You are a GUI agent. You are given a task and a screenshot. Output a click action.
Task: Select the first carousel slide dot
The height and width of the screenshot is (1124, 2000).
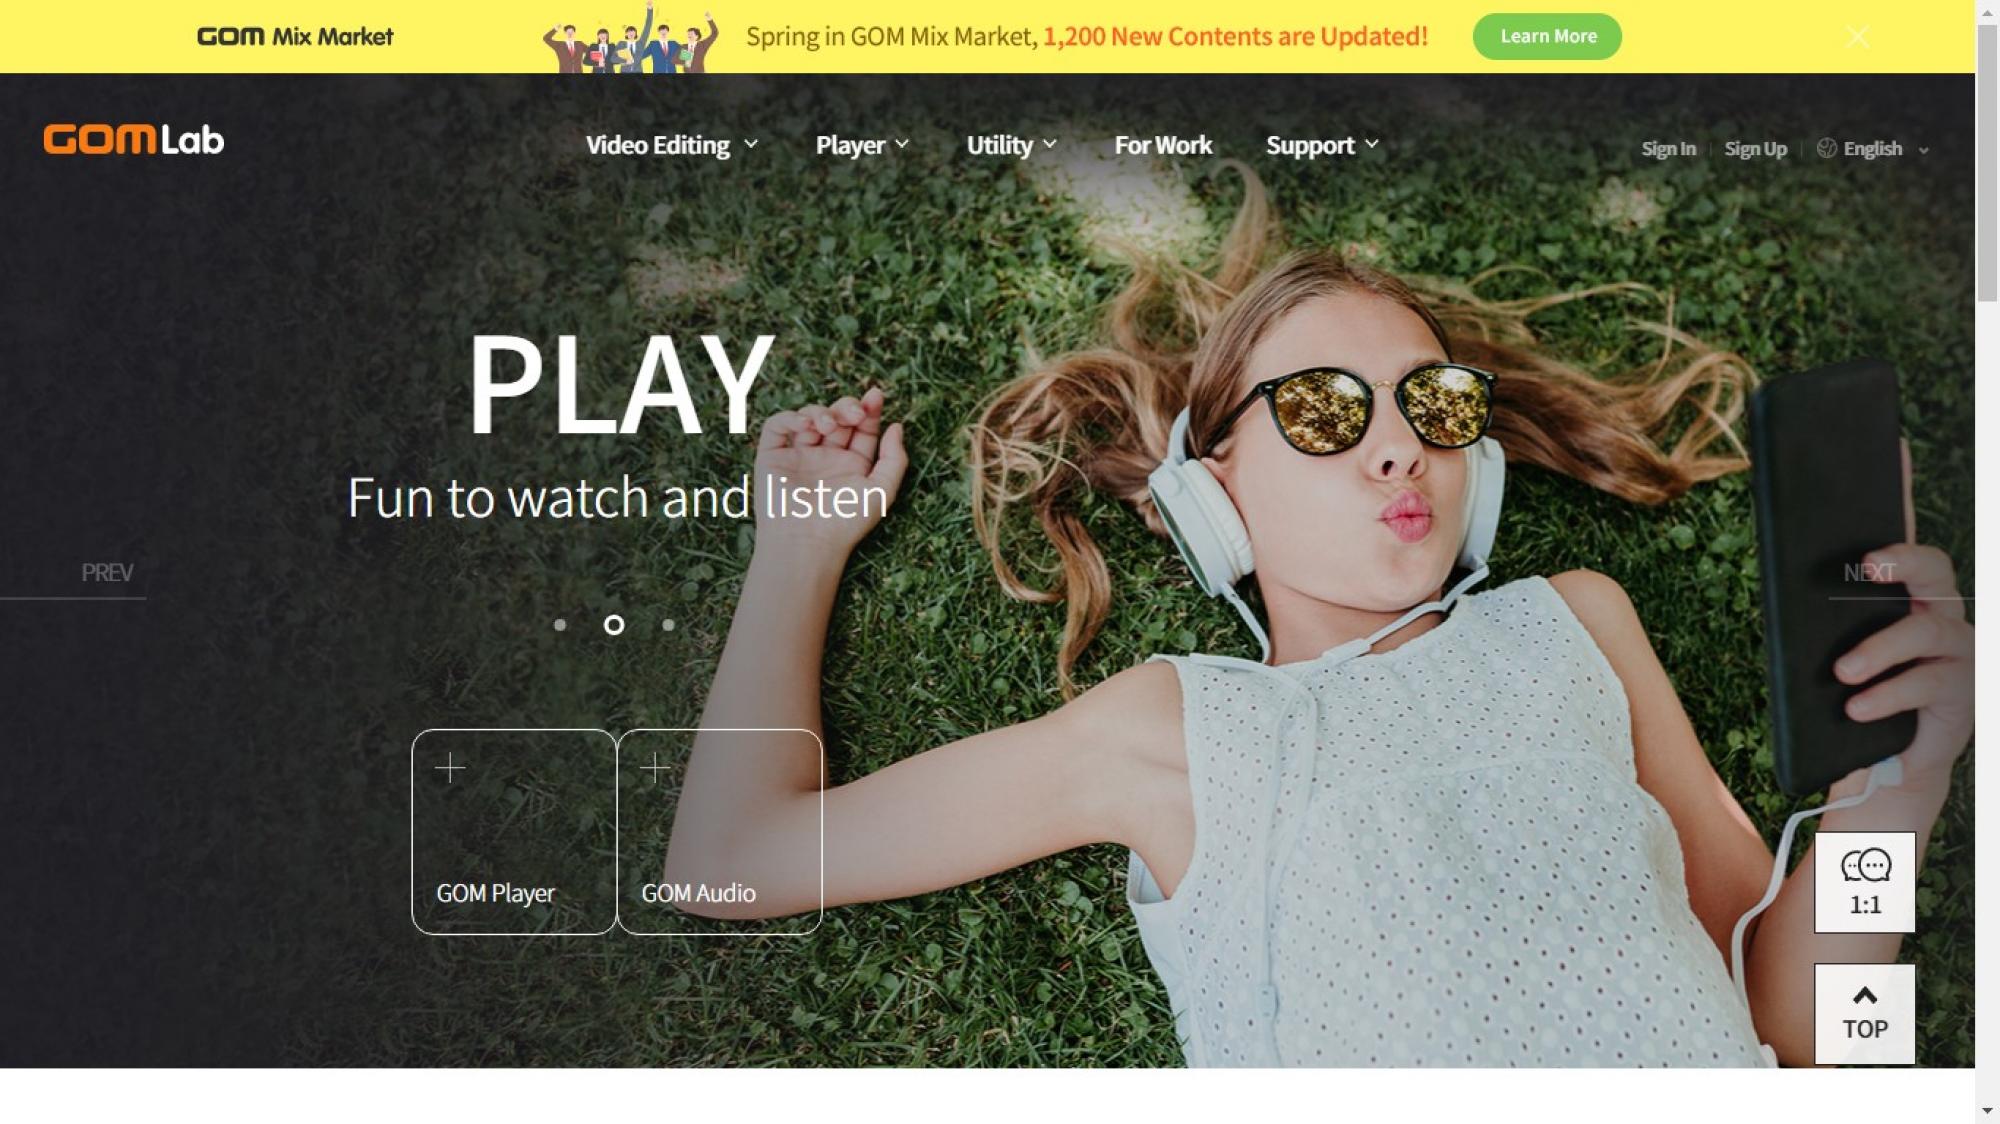560,625
